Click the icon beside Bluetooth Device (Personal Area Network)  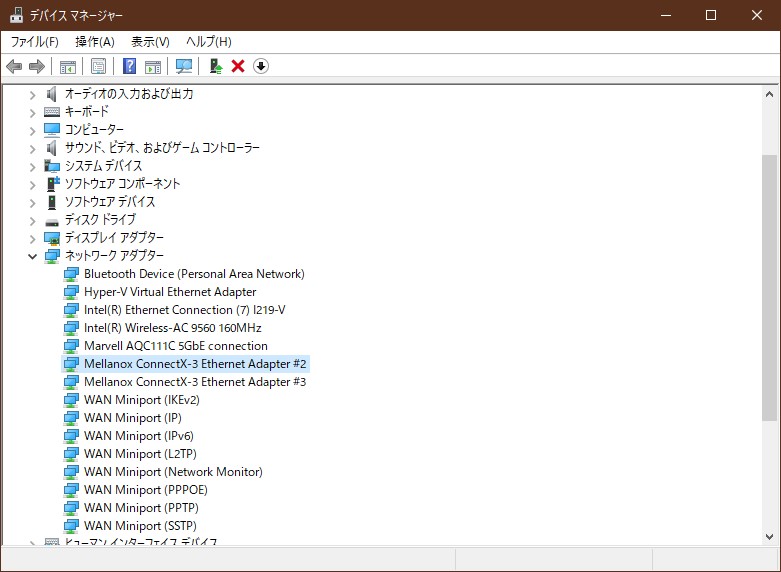tap(71, 274)
